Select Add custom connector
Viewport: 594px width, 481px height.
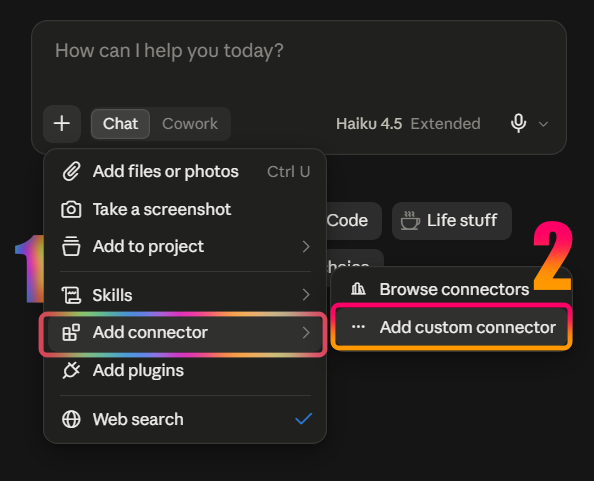452,327
